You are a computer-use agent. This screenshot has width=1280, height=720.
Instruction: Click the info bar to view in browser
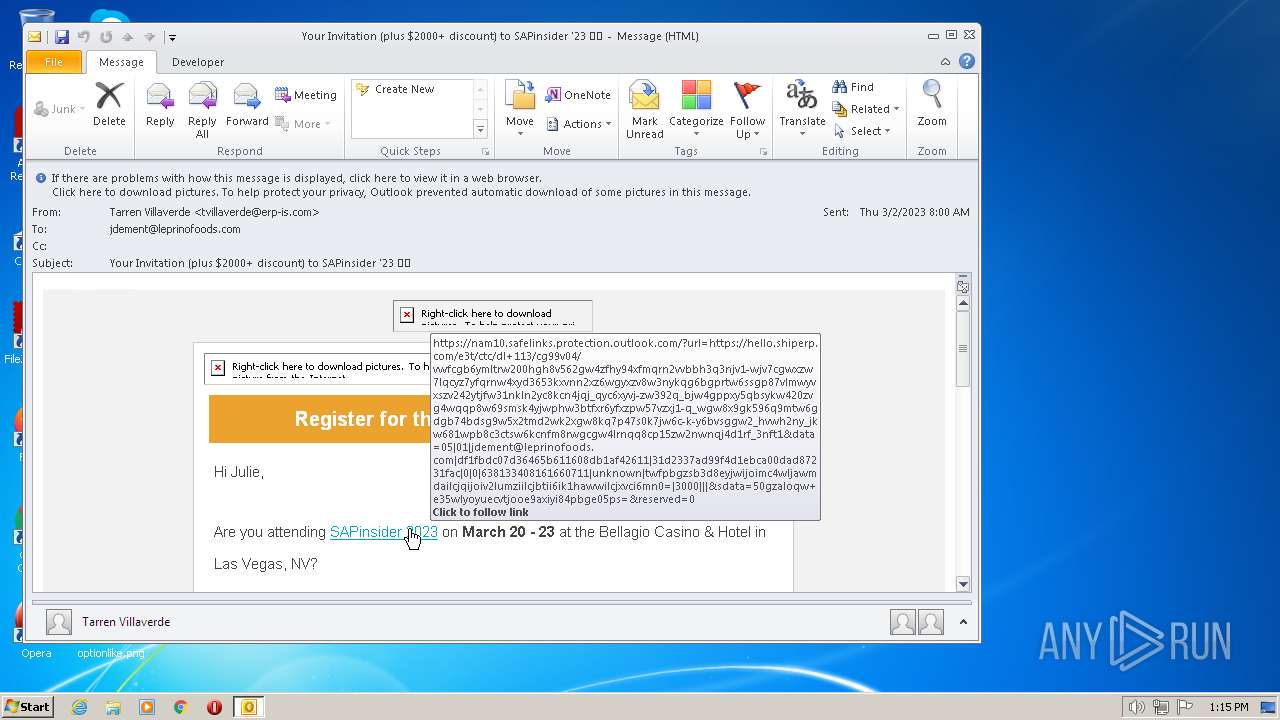coord(296,178)
